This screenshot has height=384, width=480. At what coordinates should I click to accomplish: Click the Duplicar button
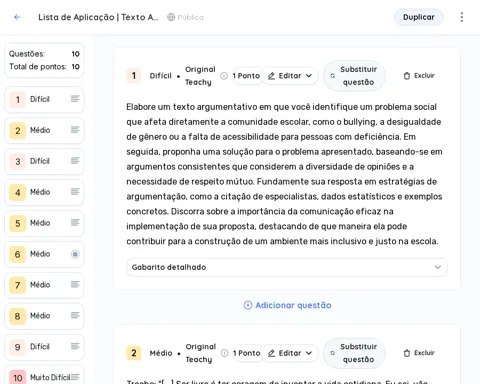pos(419,17)
